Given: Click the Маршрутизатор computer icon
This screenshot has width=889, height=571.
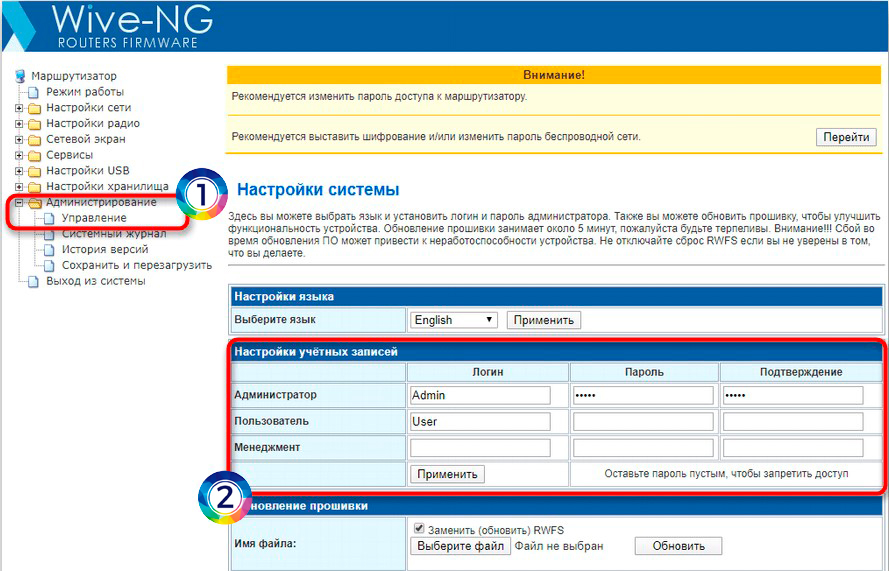Looking at the screenshot, I should click(x=20, y=76).
